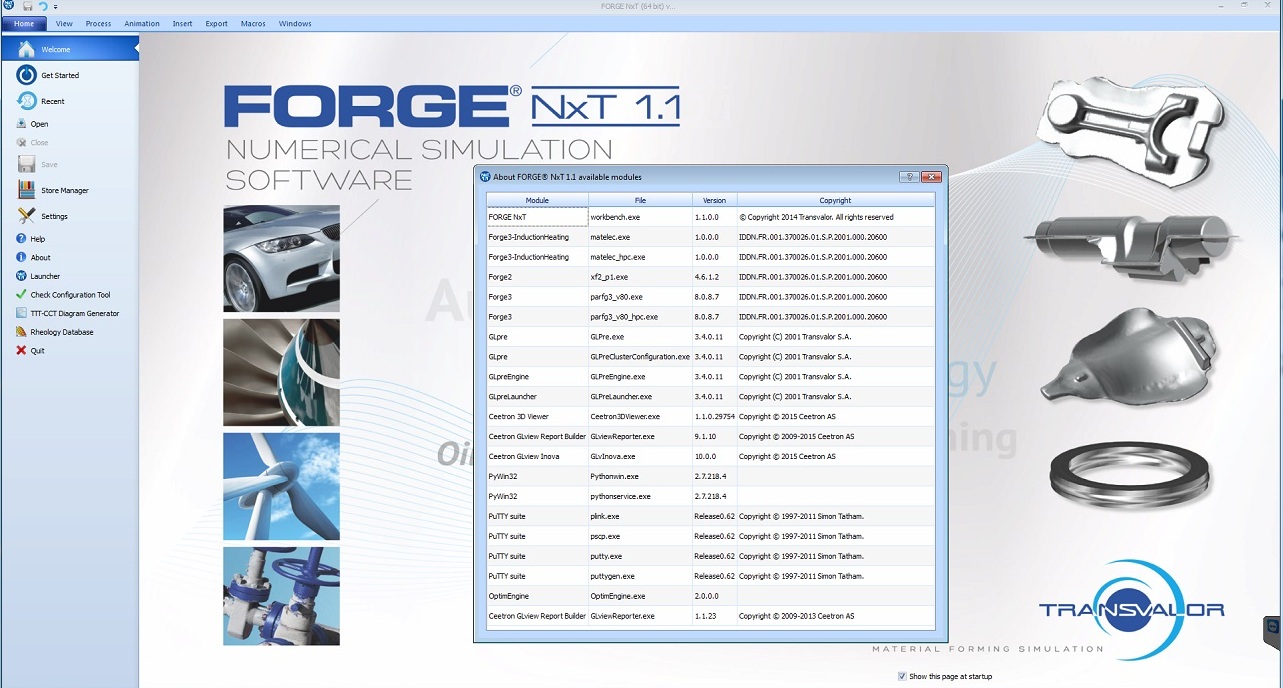Open the View ribbon tab
The width and height of the screenshot is (1283, 688).
click(64, 23)
